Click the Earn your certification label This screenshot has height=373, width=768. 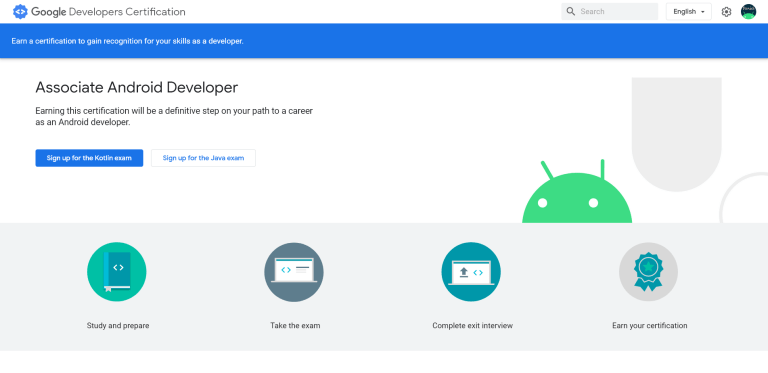pos(650,326)
